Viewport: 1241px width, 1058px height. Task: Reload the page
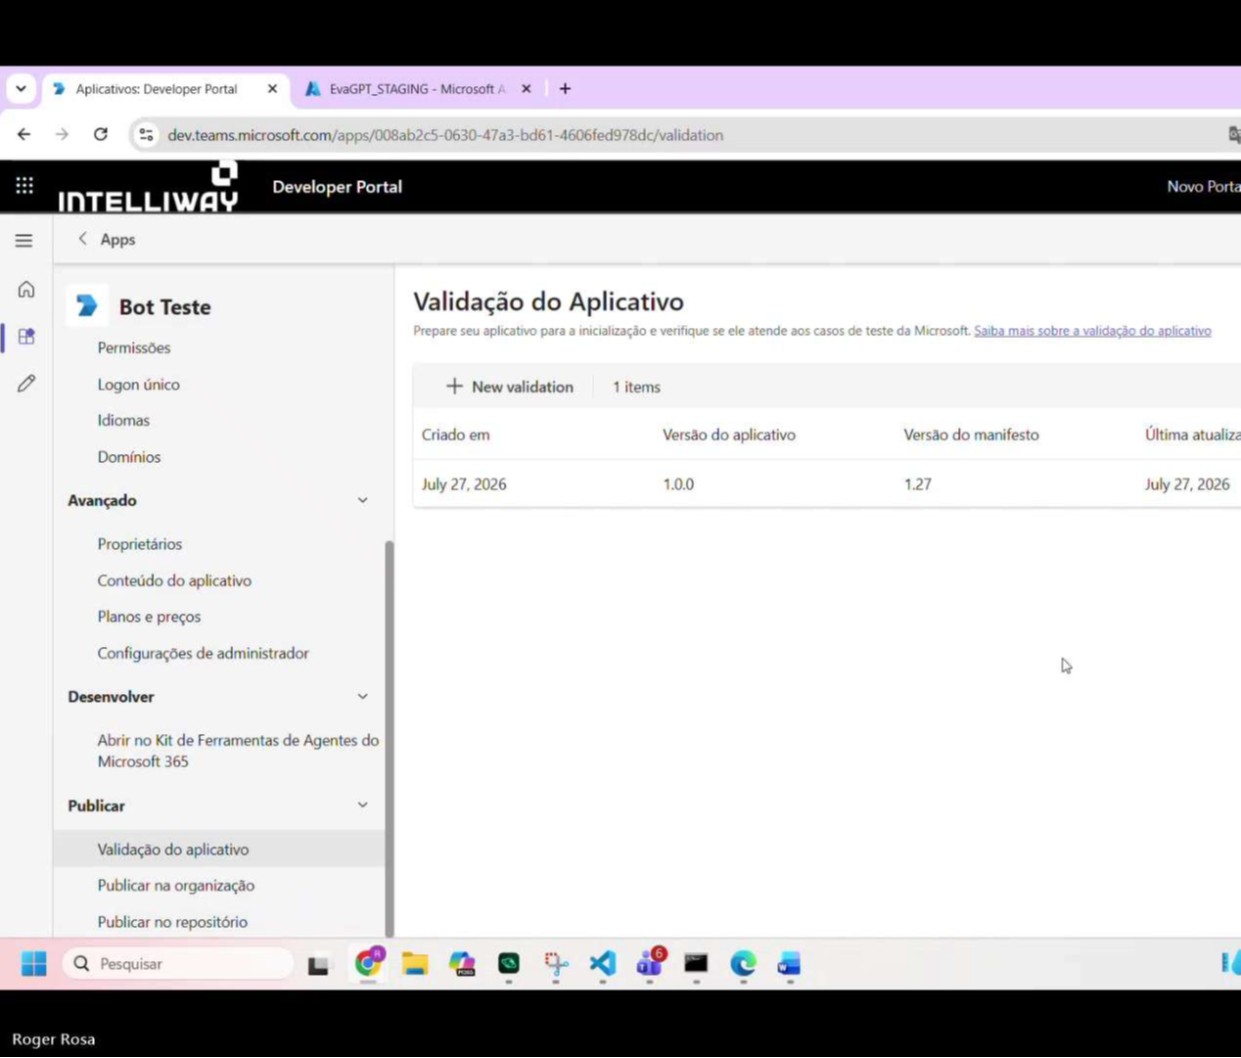click(100, 134)
